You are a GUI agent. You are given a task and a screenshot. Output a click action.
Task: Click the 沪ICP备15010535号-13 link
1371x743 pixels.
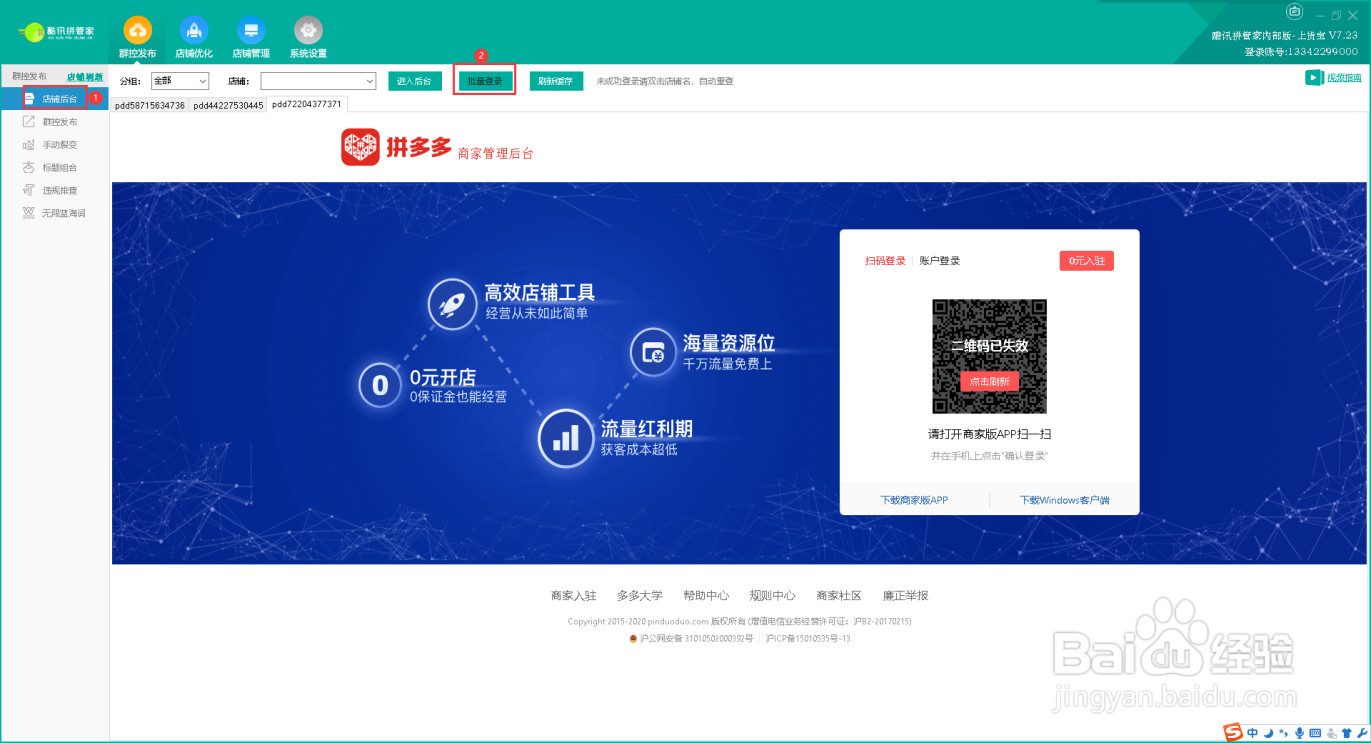coord(808,638)
